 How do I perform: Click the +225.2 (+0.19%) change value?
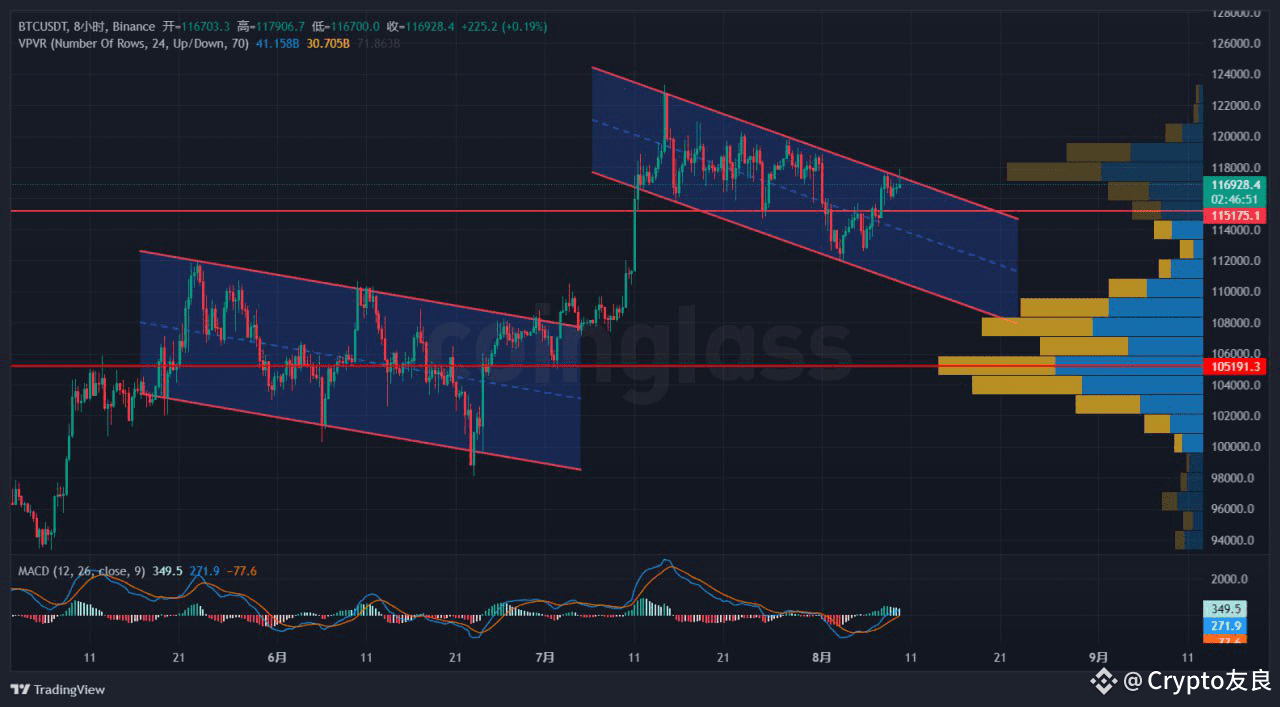pyautogui.click(x=502, y=27)
